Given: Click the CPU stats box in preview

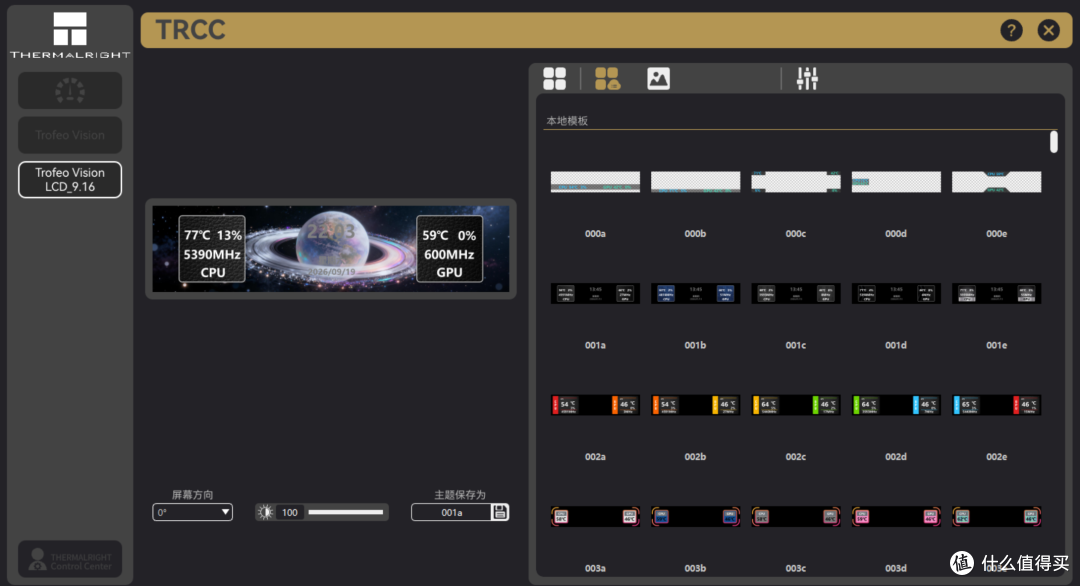Looking at the screenshot, I should click(212, 249).
